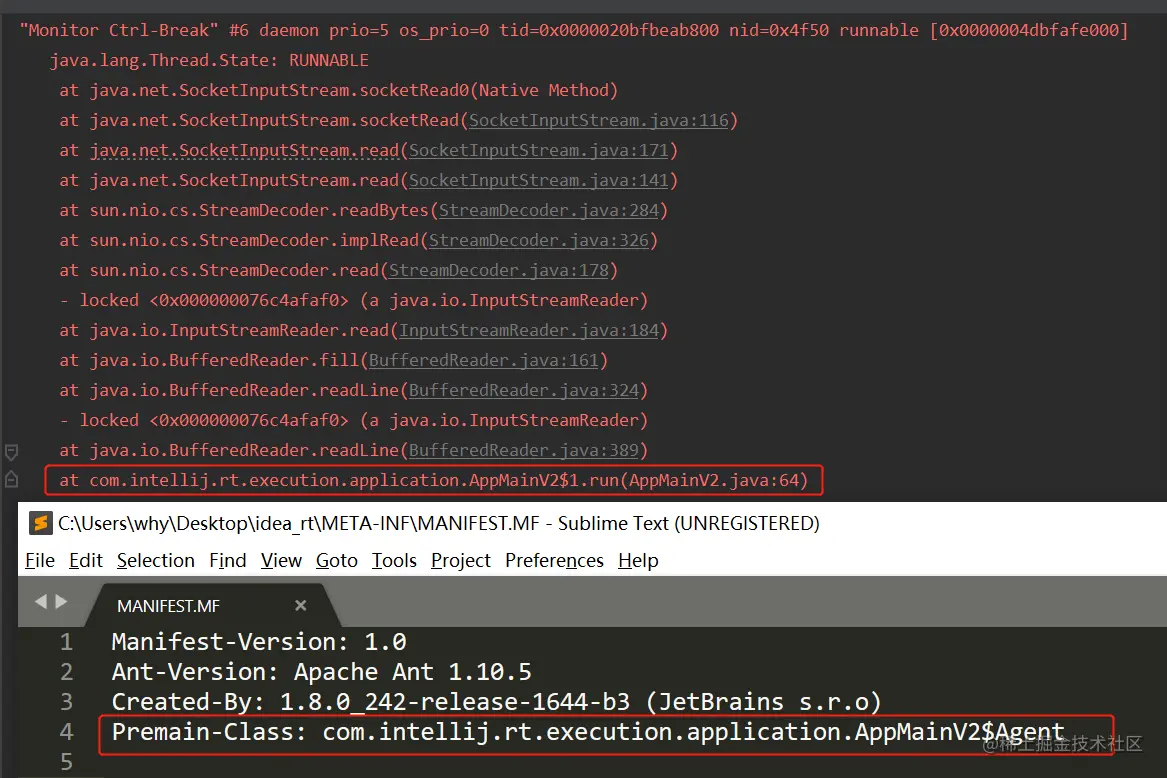Image resolution: width=1167 pixels, height=778 pixels.
Task: Open BufferedReader.java:161 link
Action: pos(484,360)
